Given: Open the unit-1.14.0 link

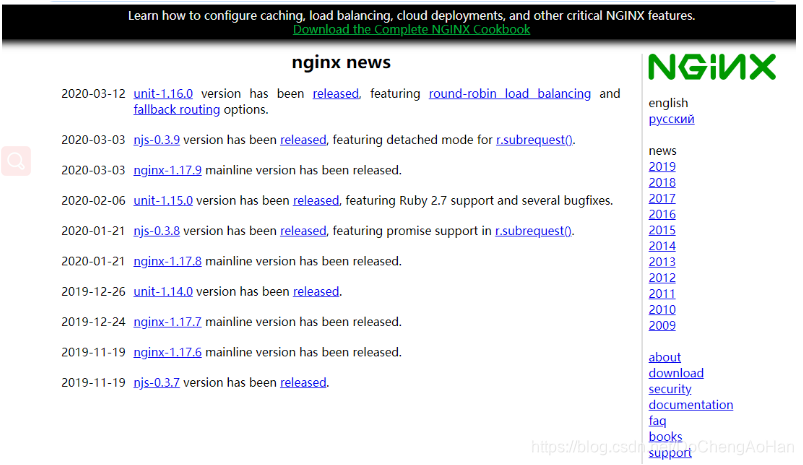Looking at the screenshot, I should tap(163, 291).
